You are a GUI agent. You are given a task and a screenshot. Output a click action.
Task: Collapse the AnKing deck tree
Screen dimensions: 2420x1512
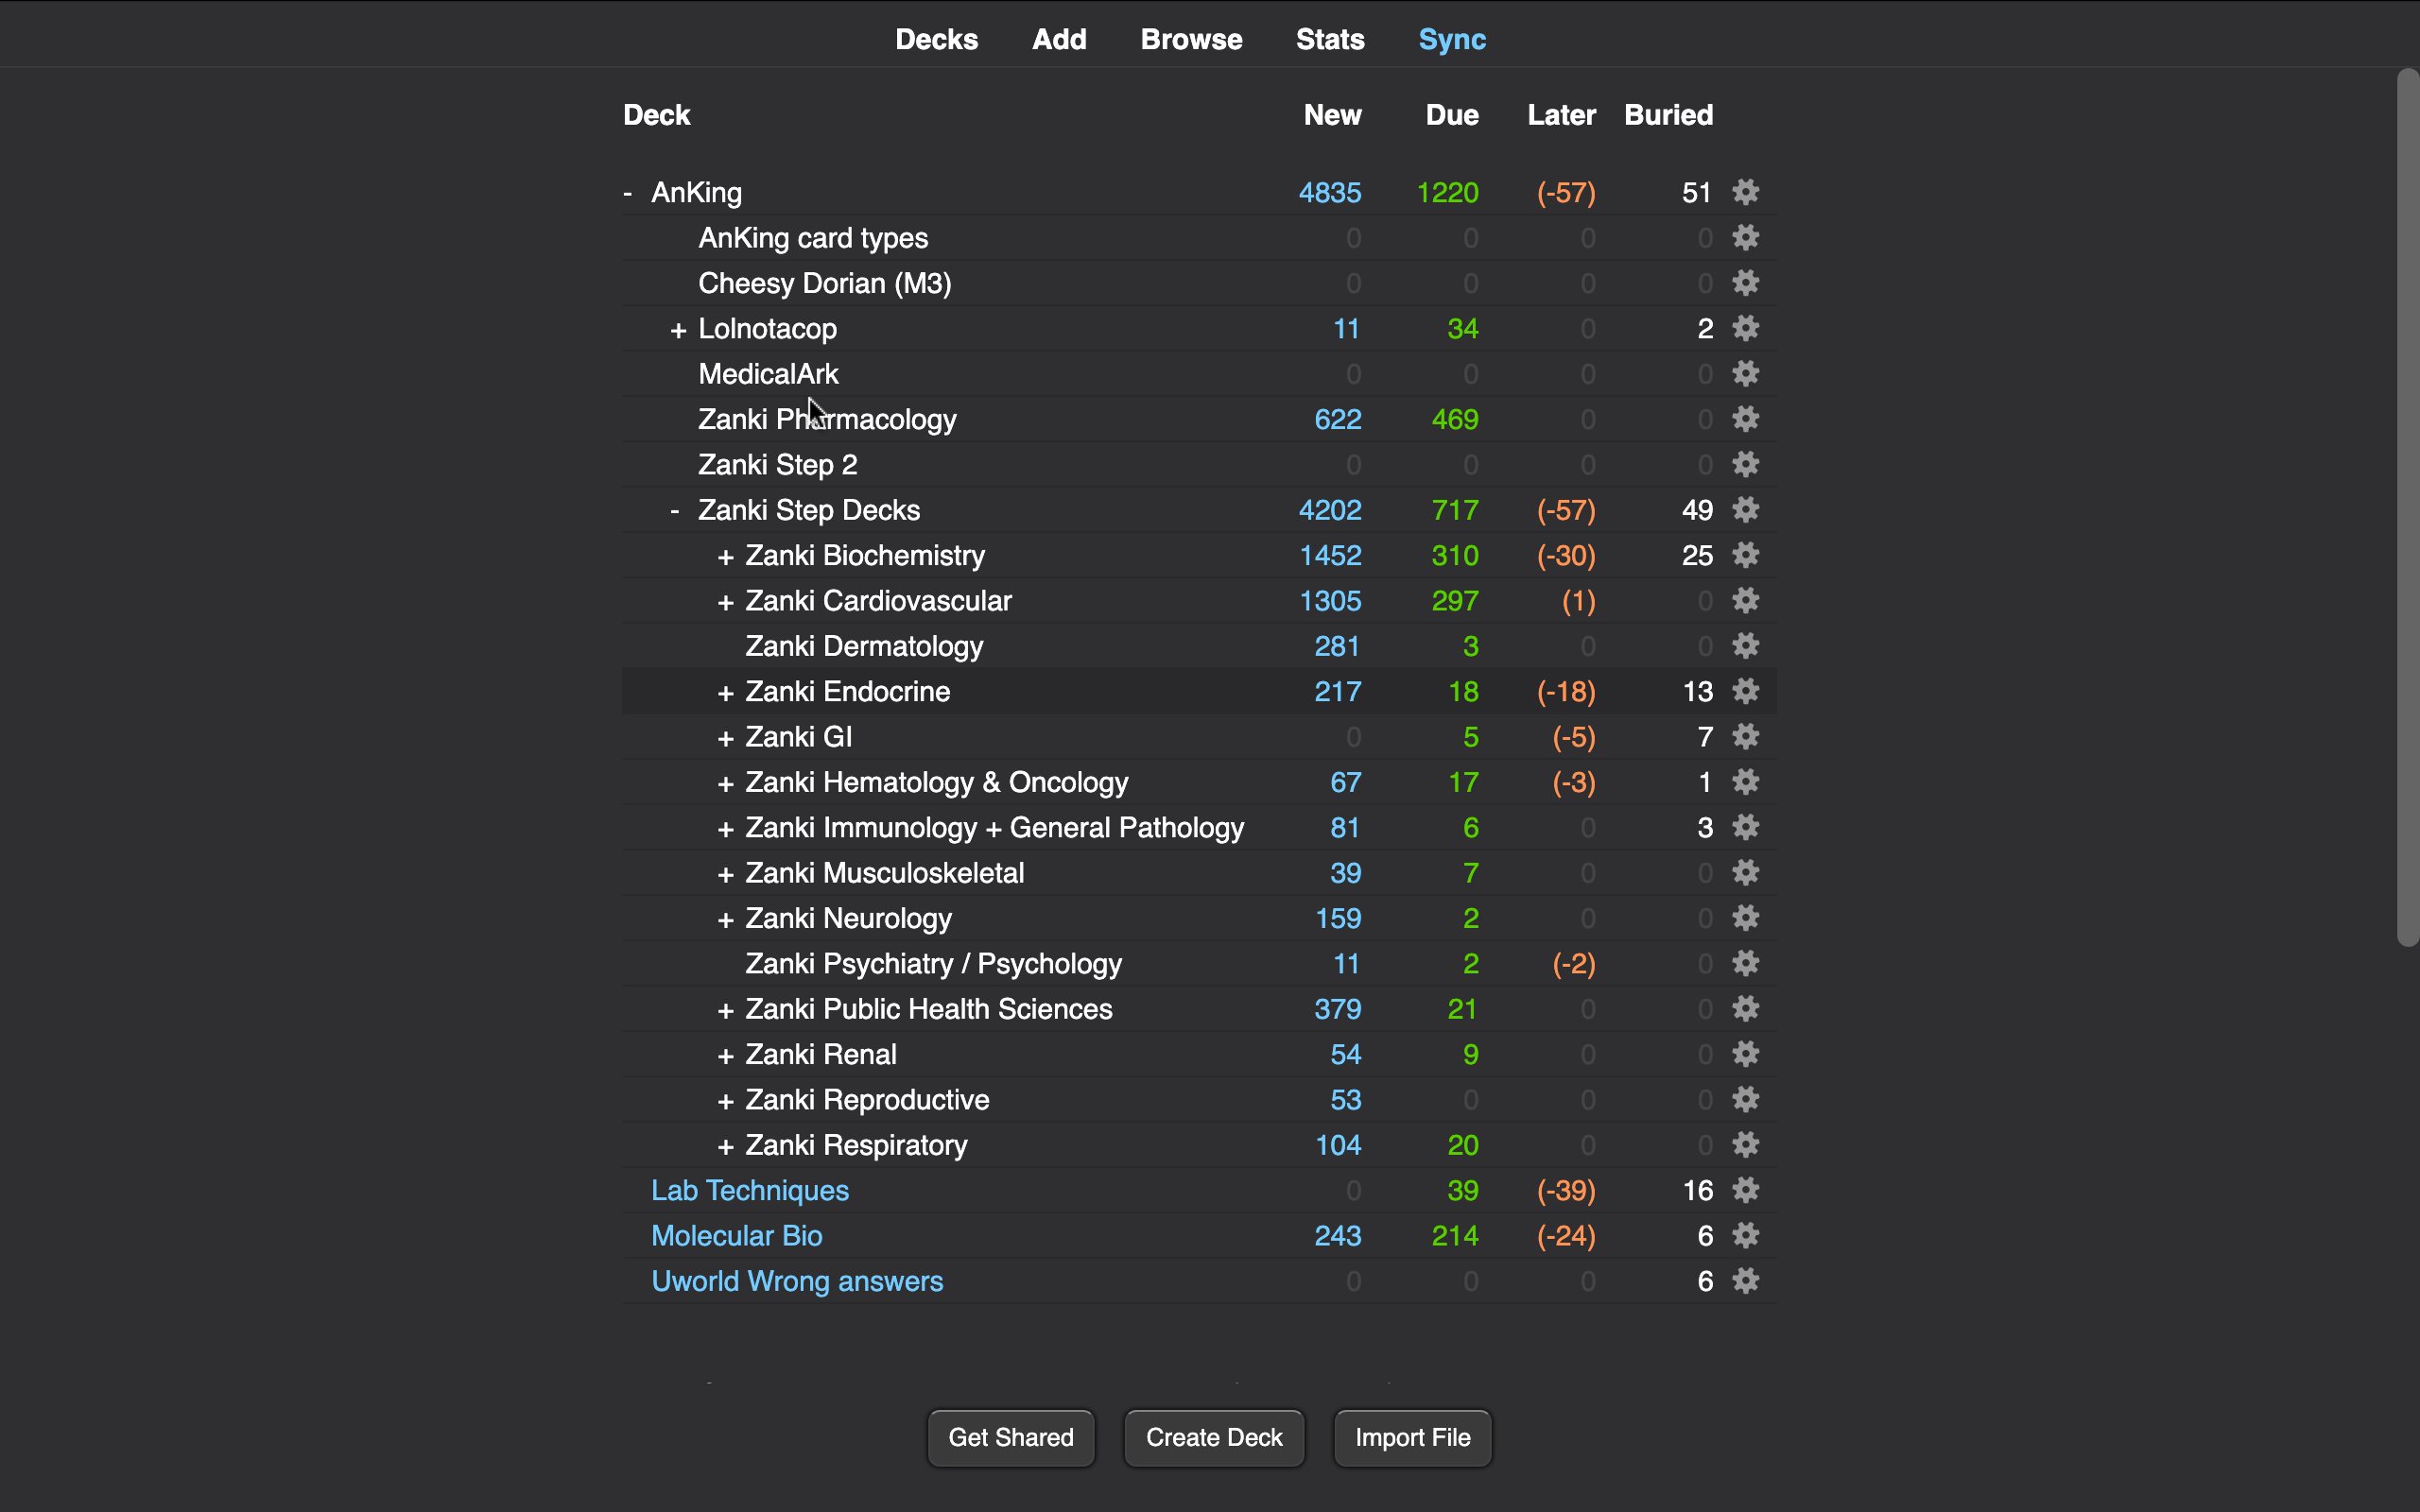coord(628,193)
